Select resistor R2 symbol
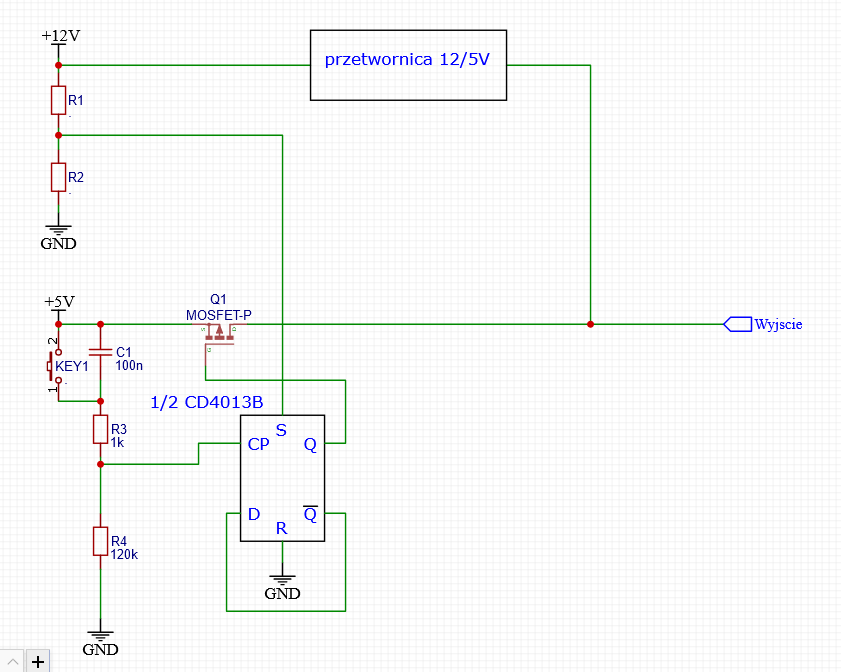The height and width of the screenshot is (672, 841). [x=58, y=177]
